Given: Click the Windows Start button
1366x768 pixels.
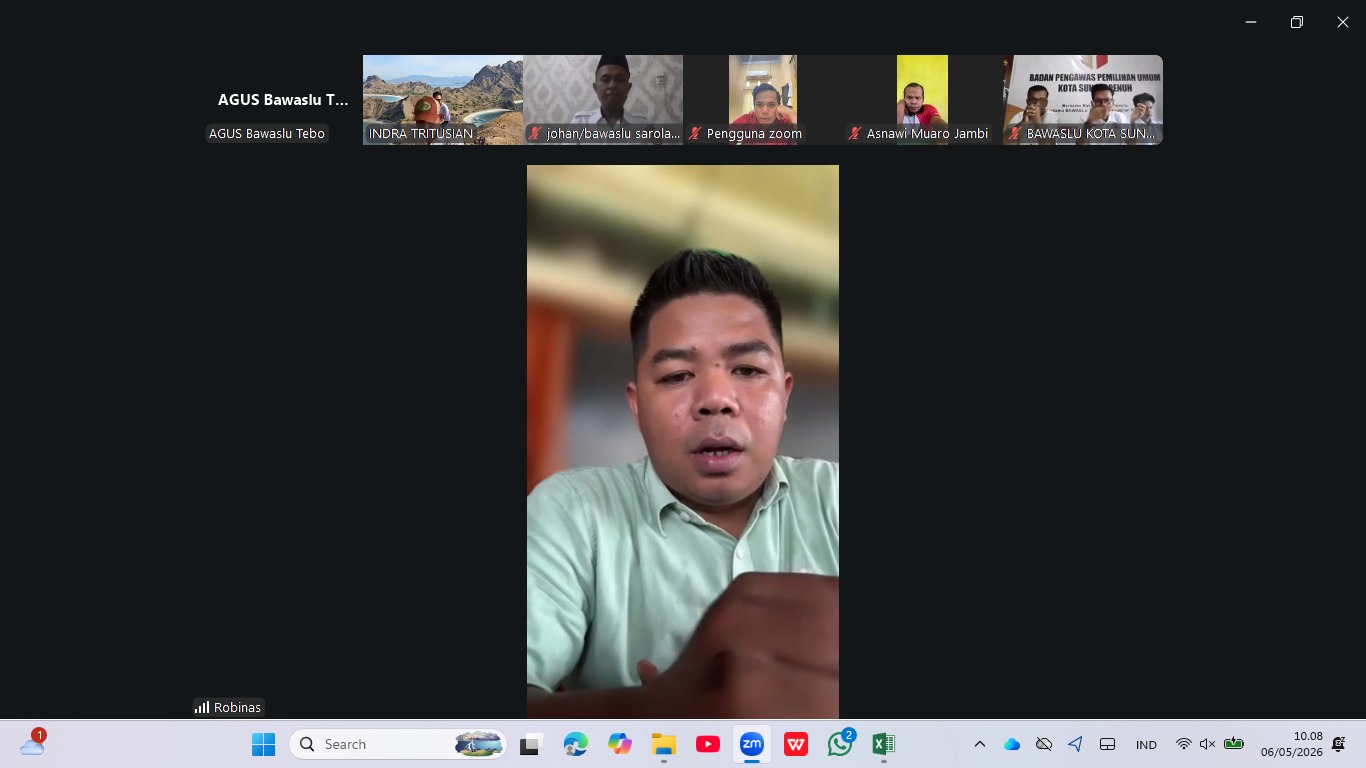Looking at the screenshot, I should pos(263,744).
